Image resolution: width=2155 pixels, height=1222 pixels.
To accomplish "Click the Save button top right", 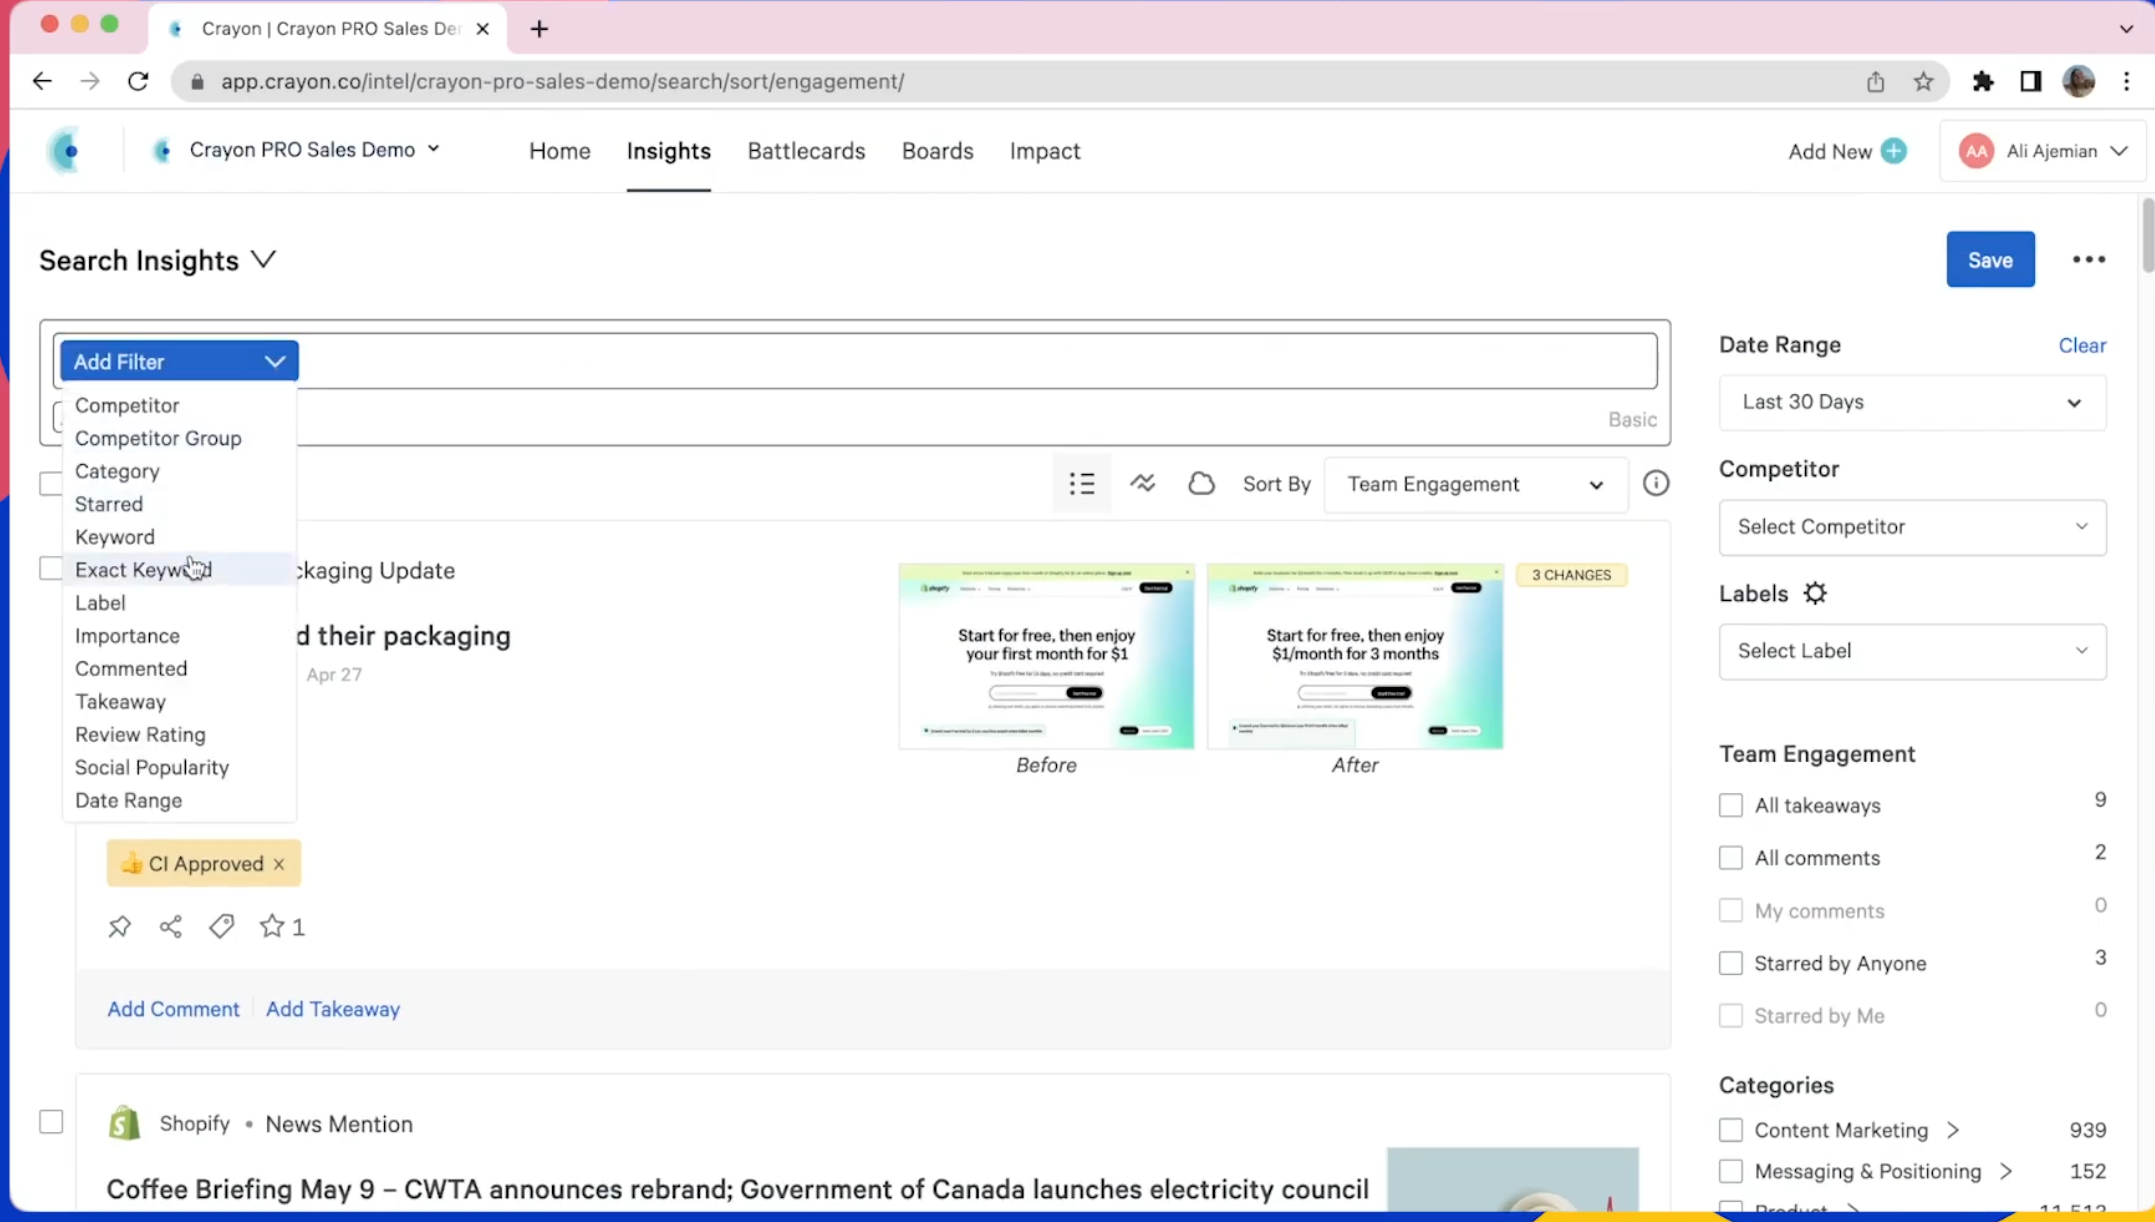I will tap(1991, 259).
